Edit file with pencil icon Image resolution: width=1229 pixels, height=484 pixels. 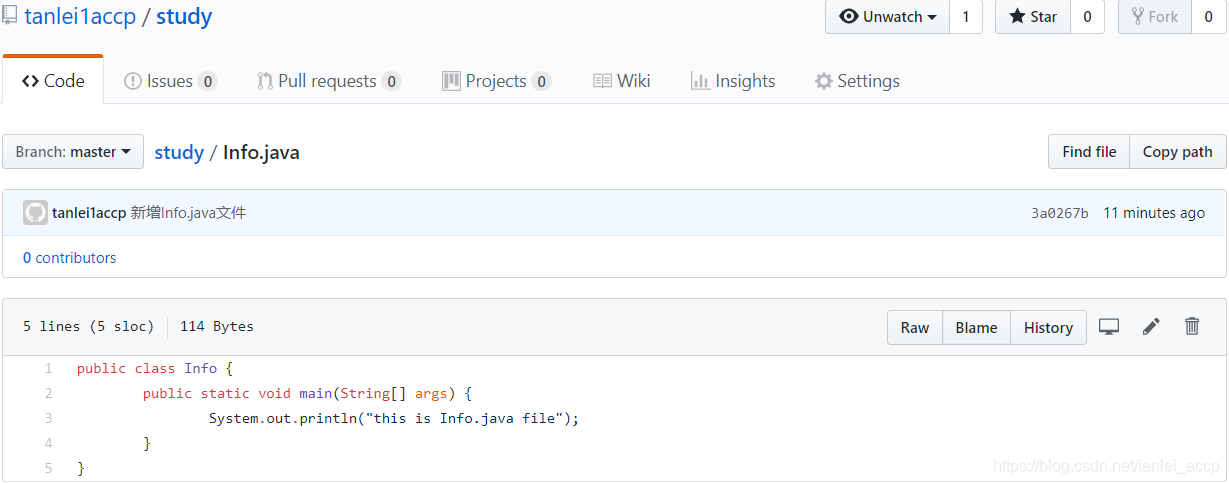click(x=1151, y=326)
